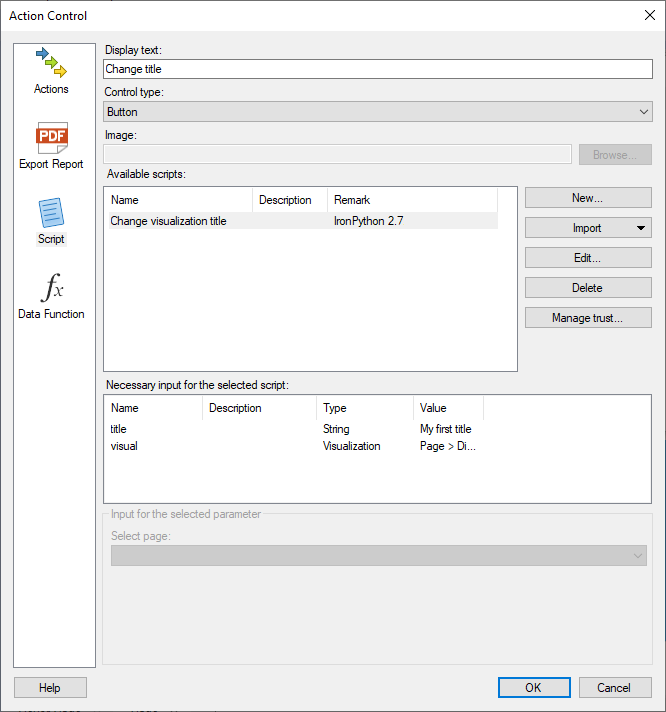Click the IronPython 2.7 remark cell
Image resolution: width=666 pixels, height=712 pixels.
(x=369, y=221)
